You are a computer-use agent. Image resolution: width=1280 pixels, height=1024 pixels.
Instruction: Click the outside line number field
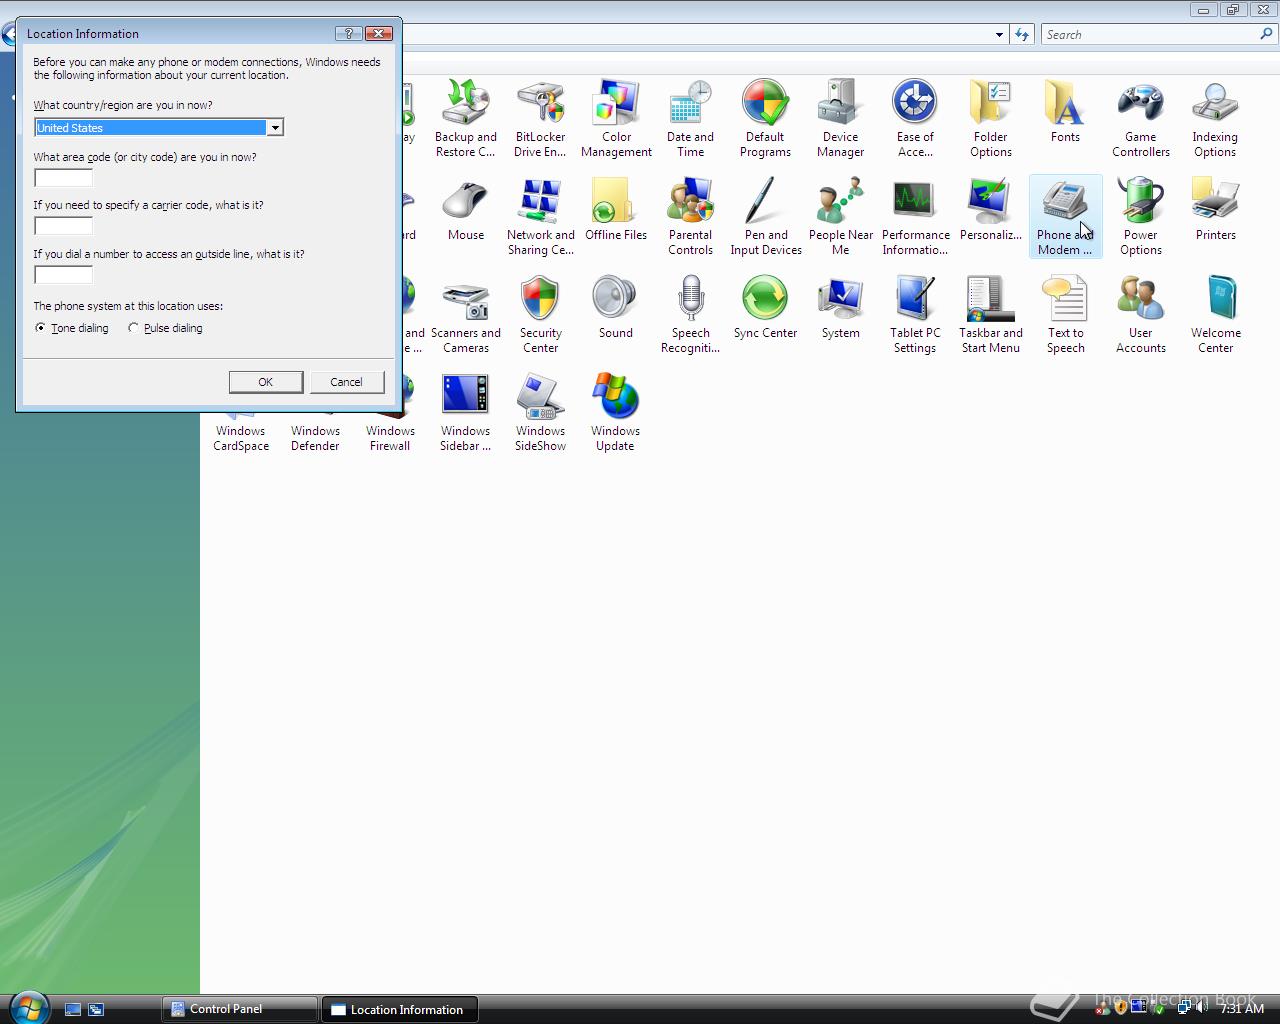point(63,275)
